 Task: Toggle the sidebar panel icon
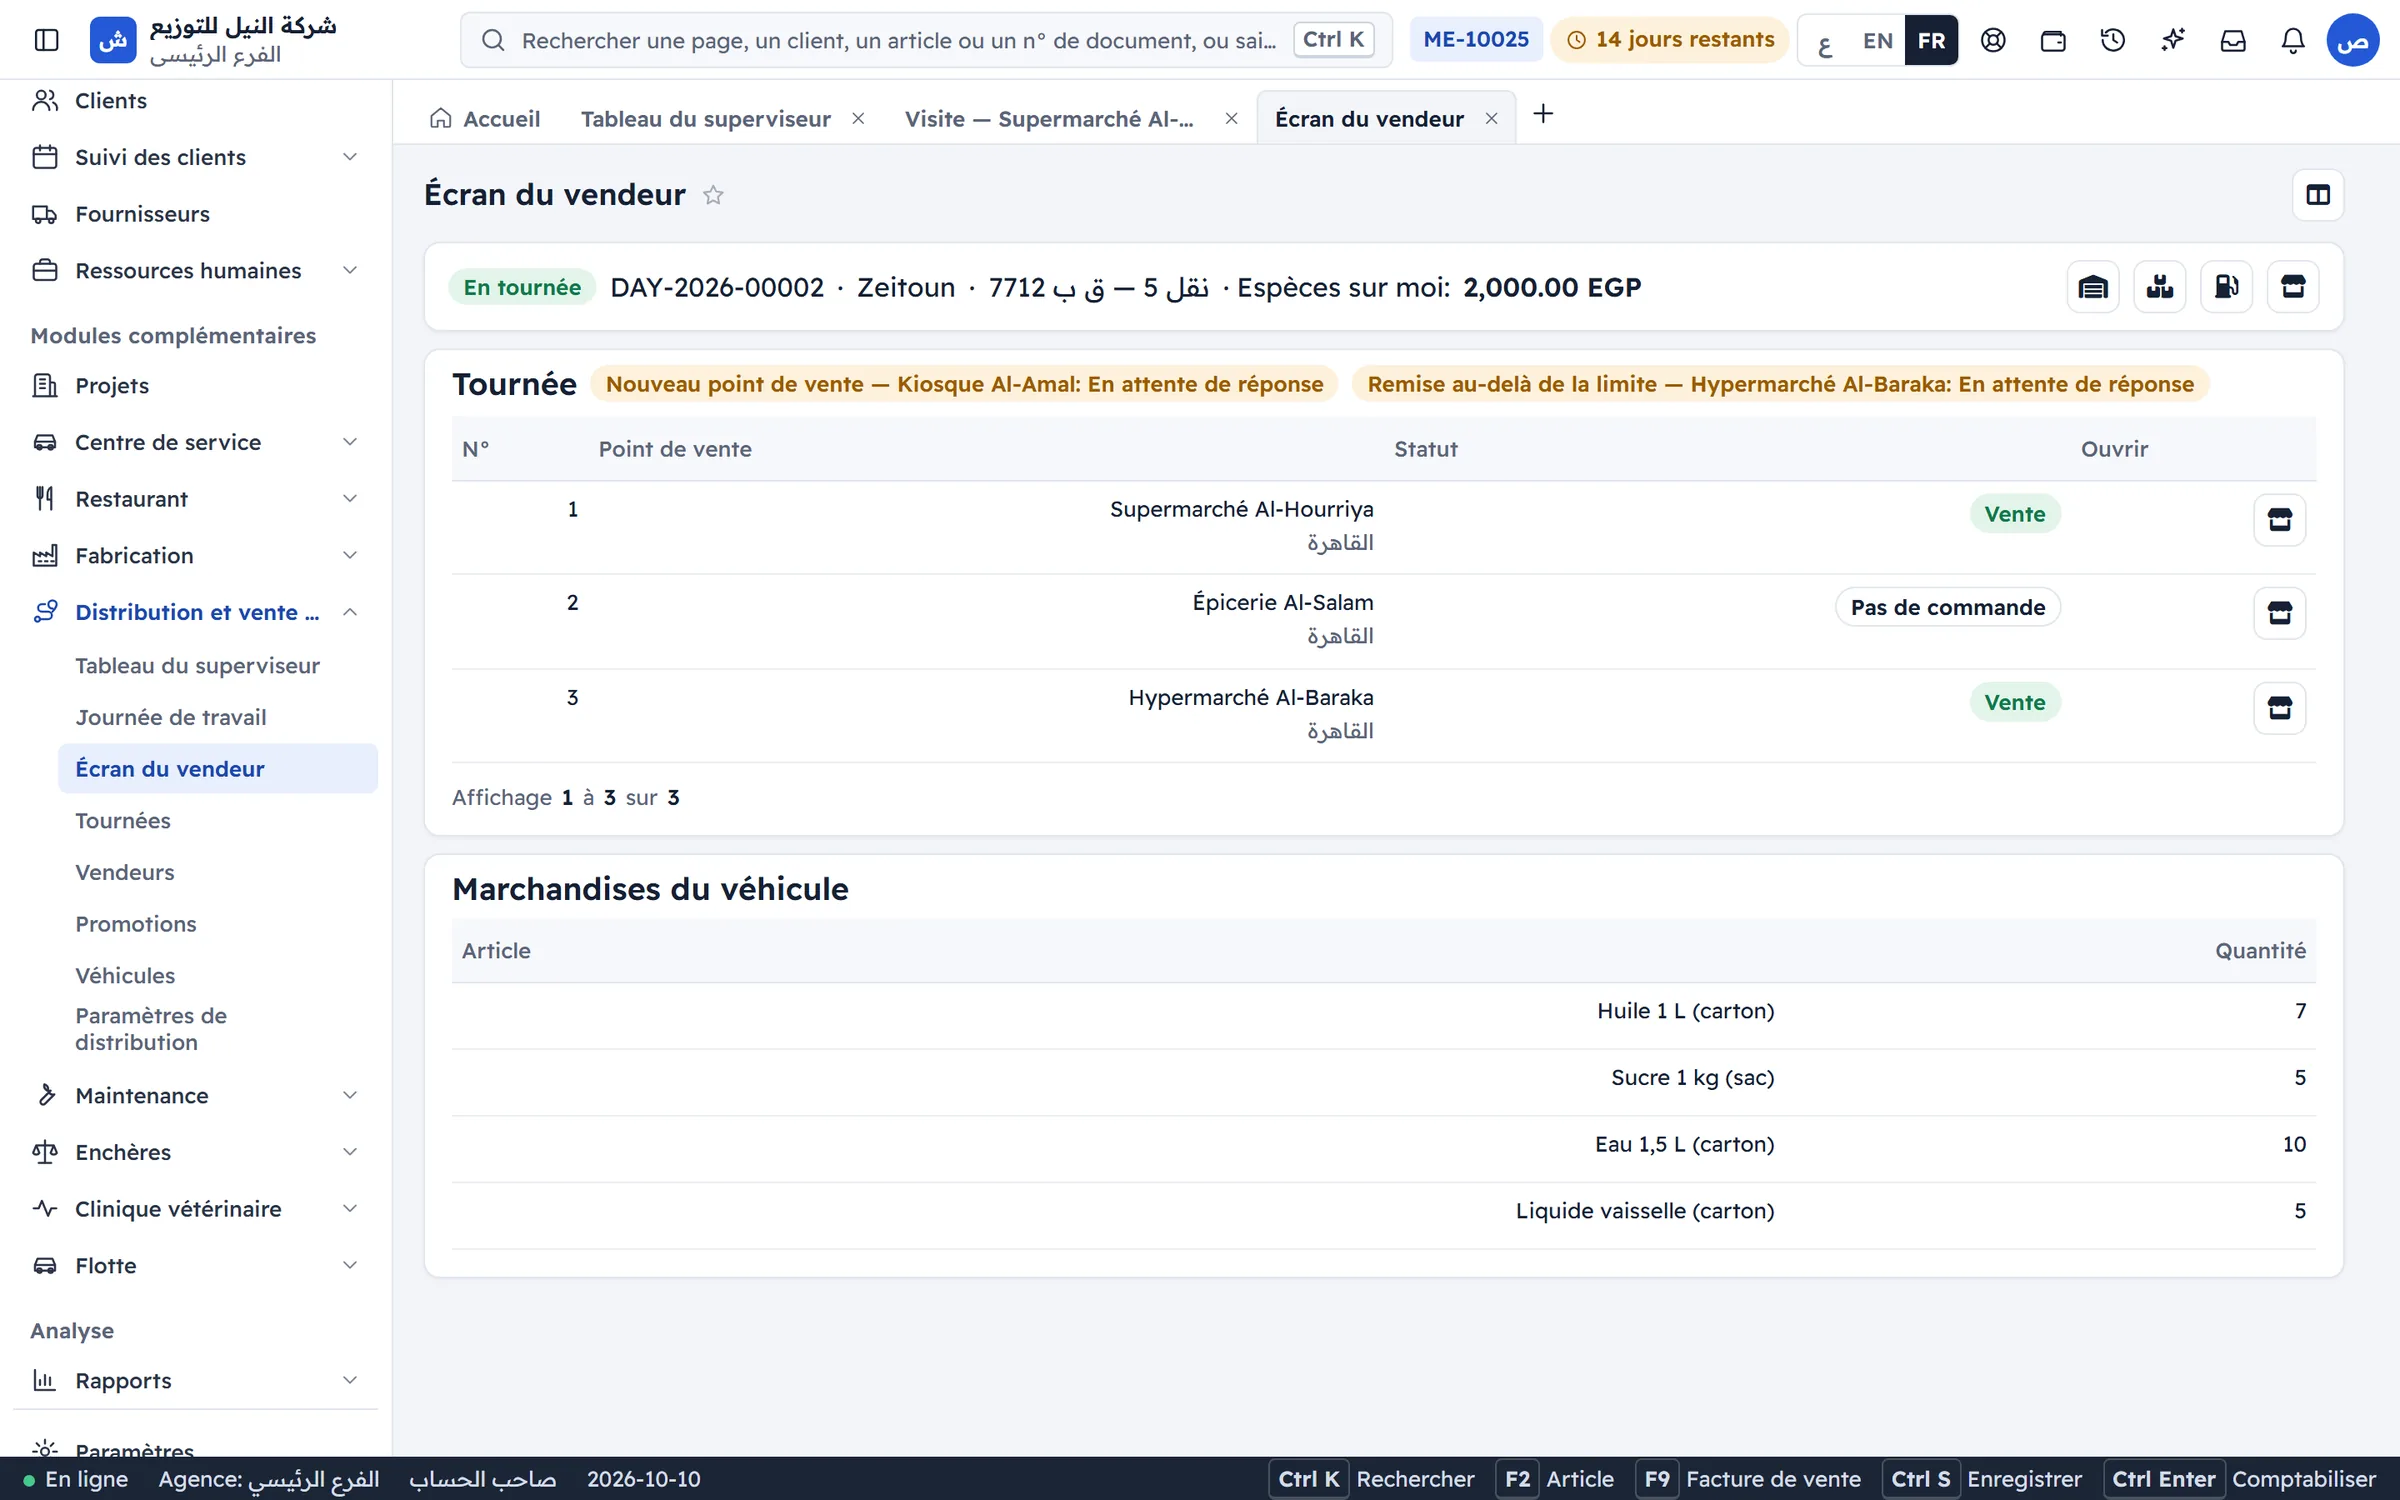pos(47,40)
